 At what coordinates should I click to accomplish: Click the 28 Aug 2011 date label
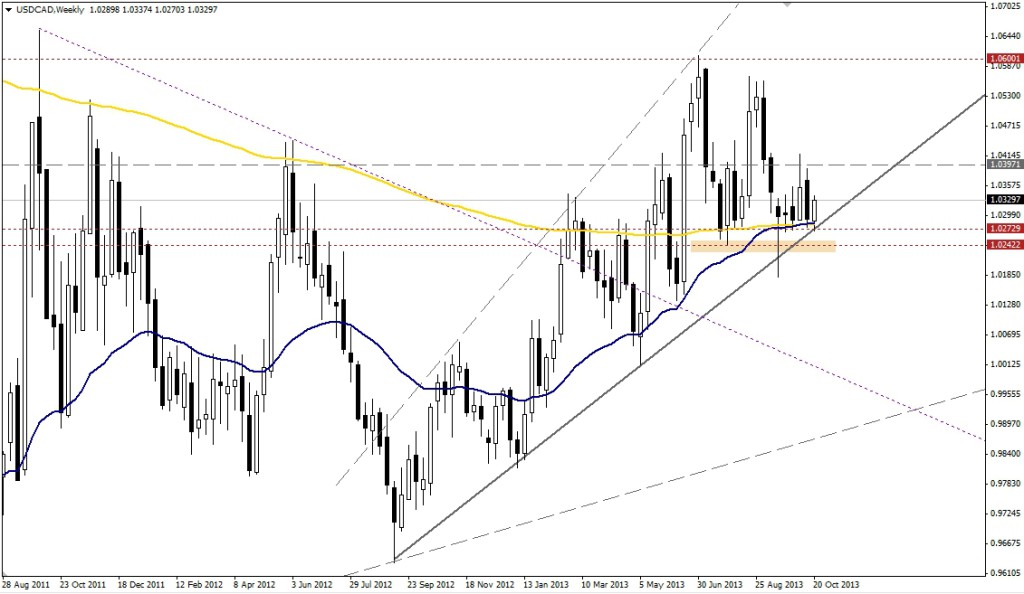[x=25, y=584]
